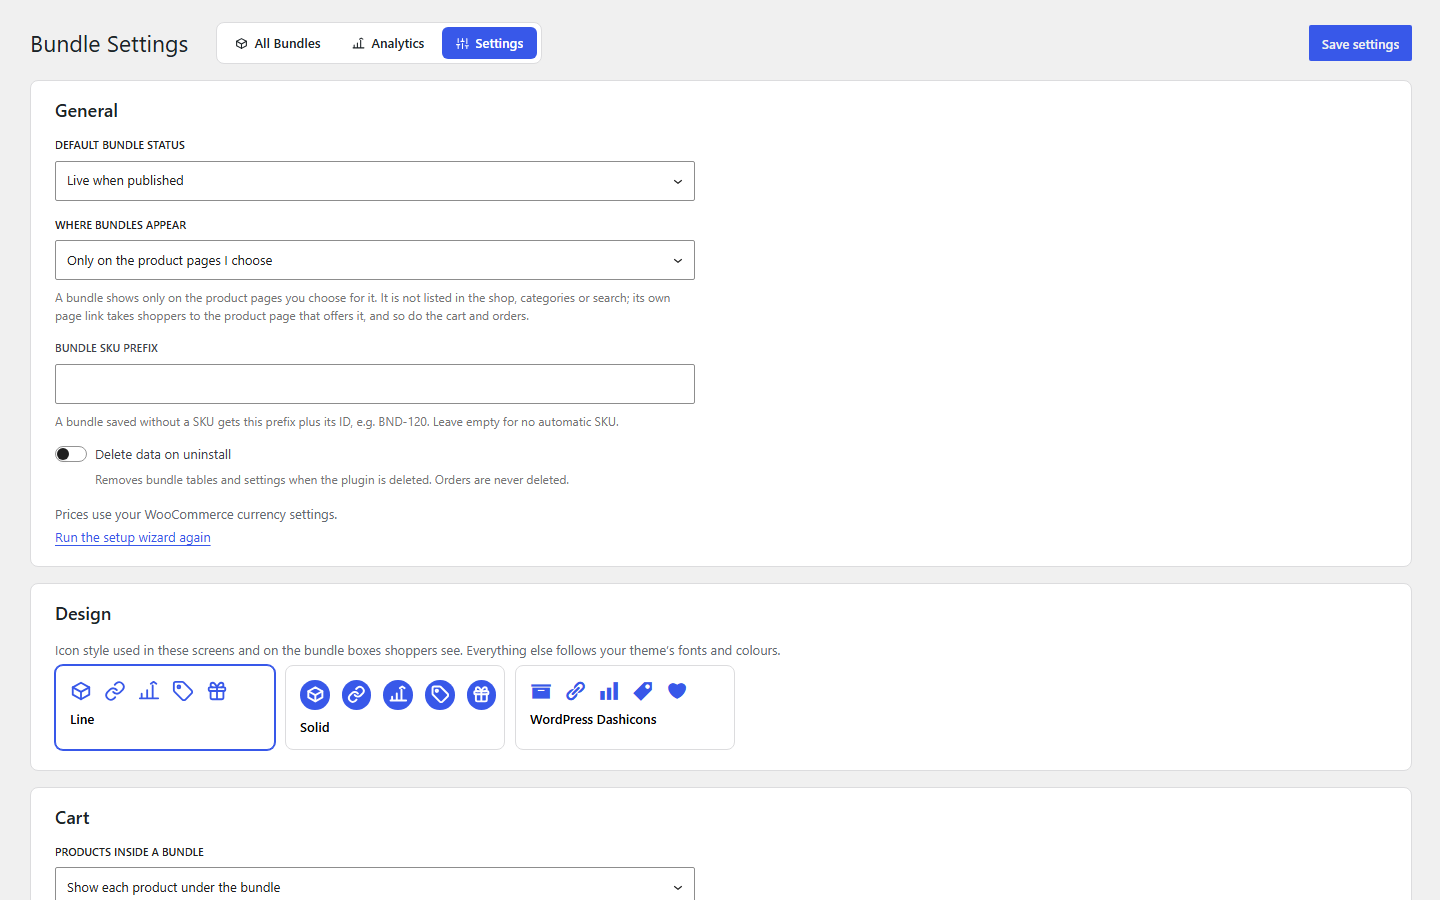Click the gift icon in the Line card
Screen dimensions: 1440x900
[x=217, y=691]
